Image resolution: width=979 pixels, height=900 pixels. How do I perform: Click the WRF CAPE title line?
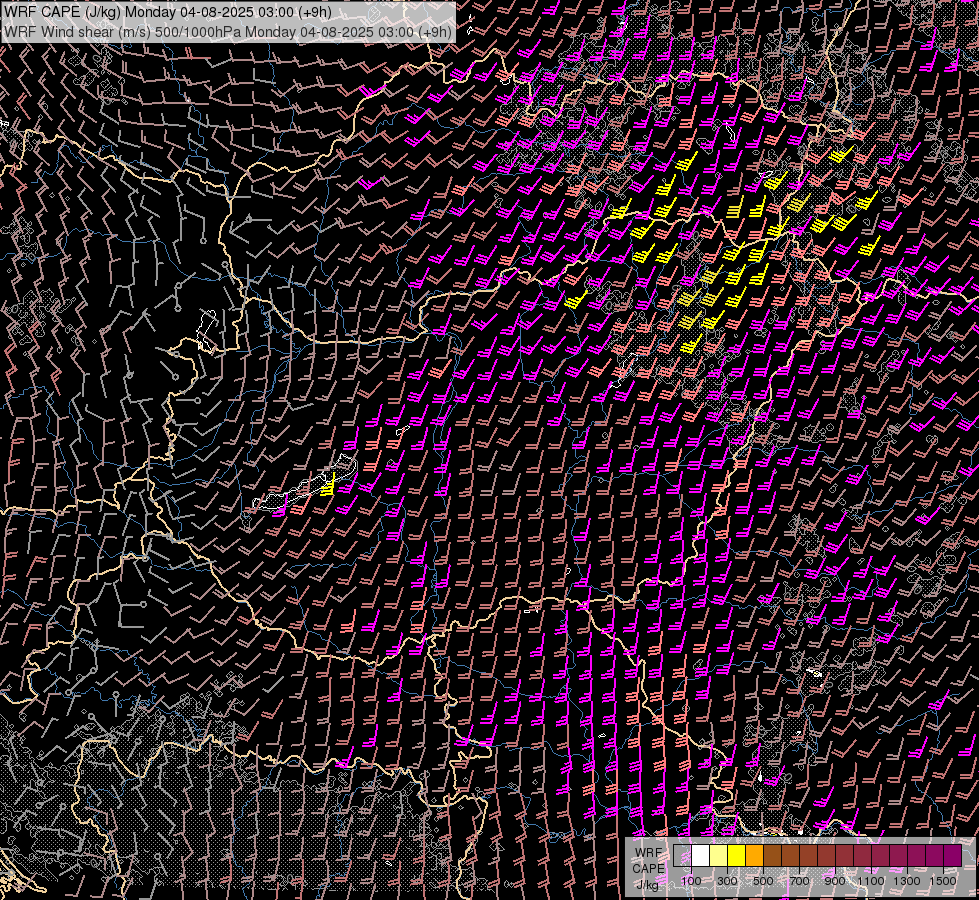(x=167, y=12)
